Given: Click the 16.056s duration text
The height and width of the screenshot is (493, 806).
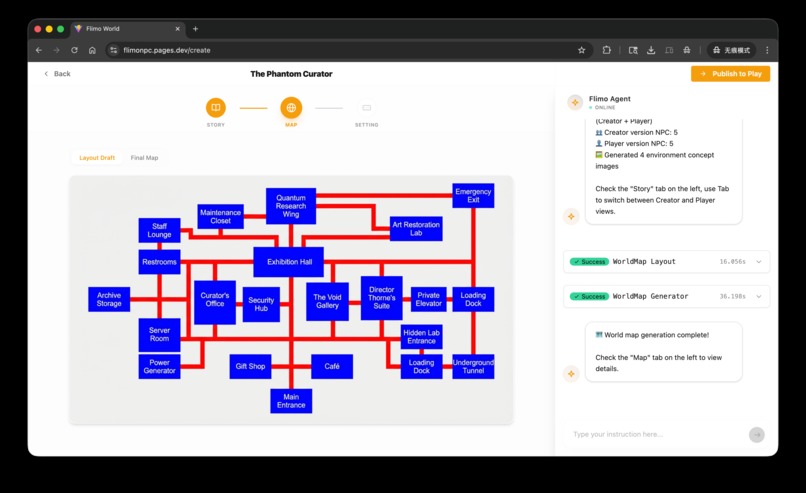Looking at the screenshot, I should coord(732,262).
